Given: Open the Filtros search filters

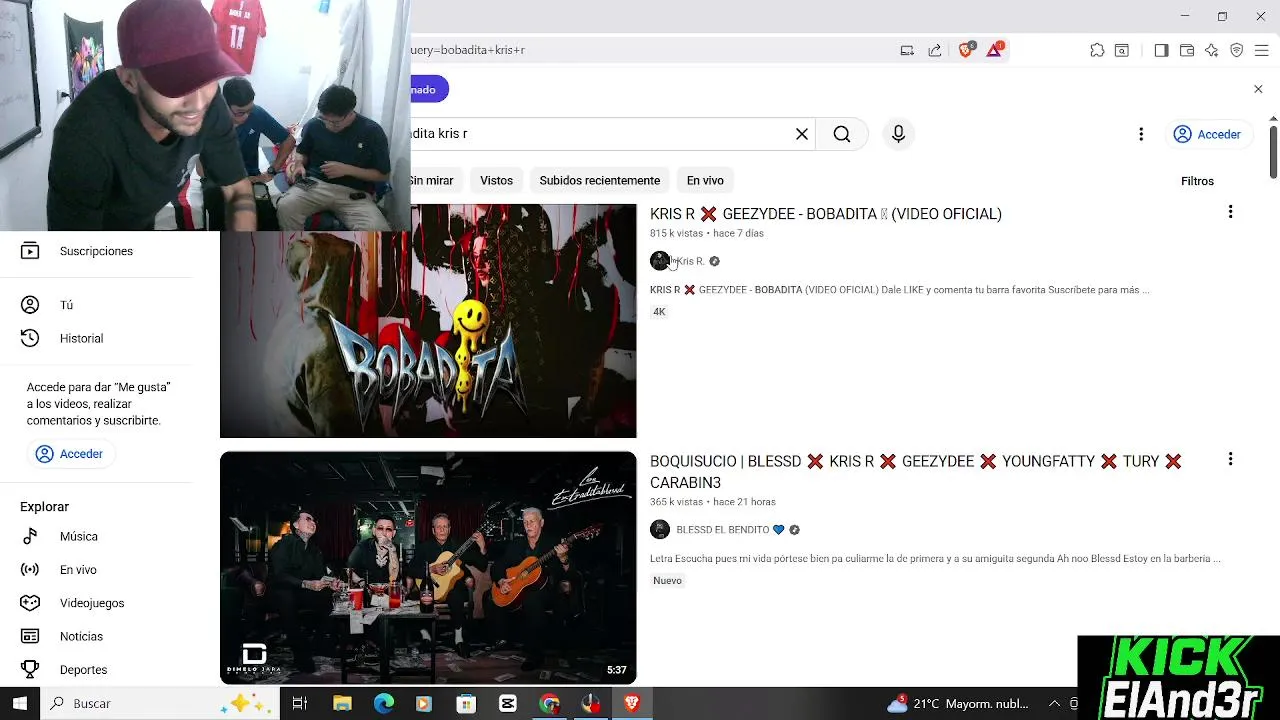Looking at the screenshot, I should click(x=1197, y=181).
